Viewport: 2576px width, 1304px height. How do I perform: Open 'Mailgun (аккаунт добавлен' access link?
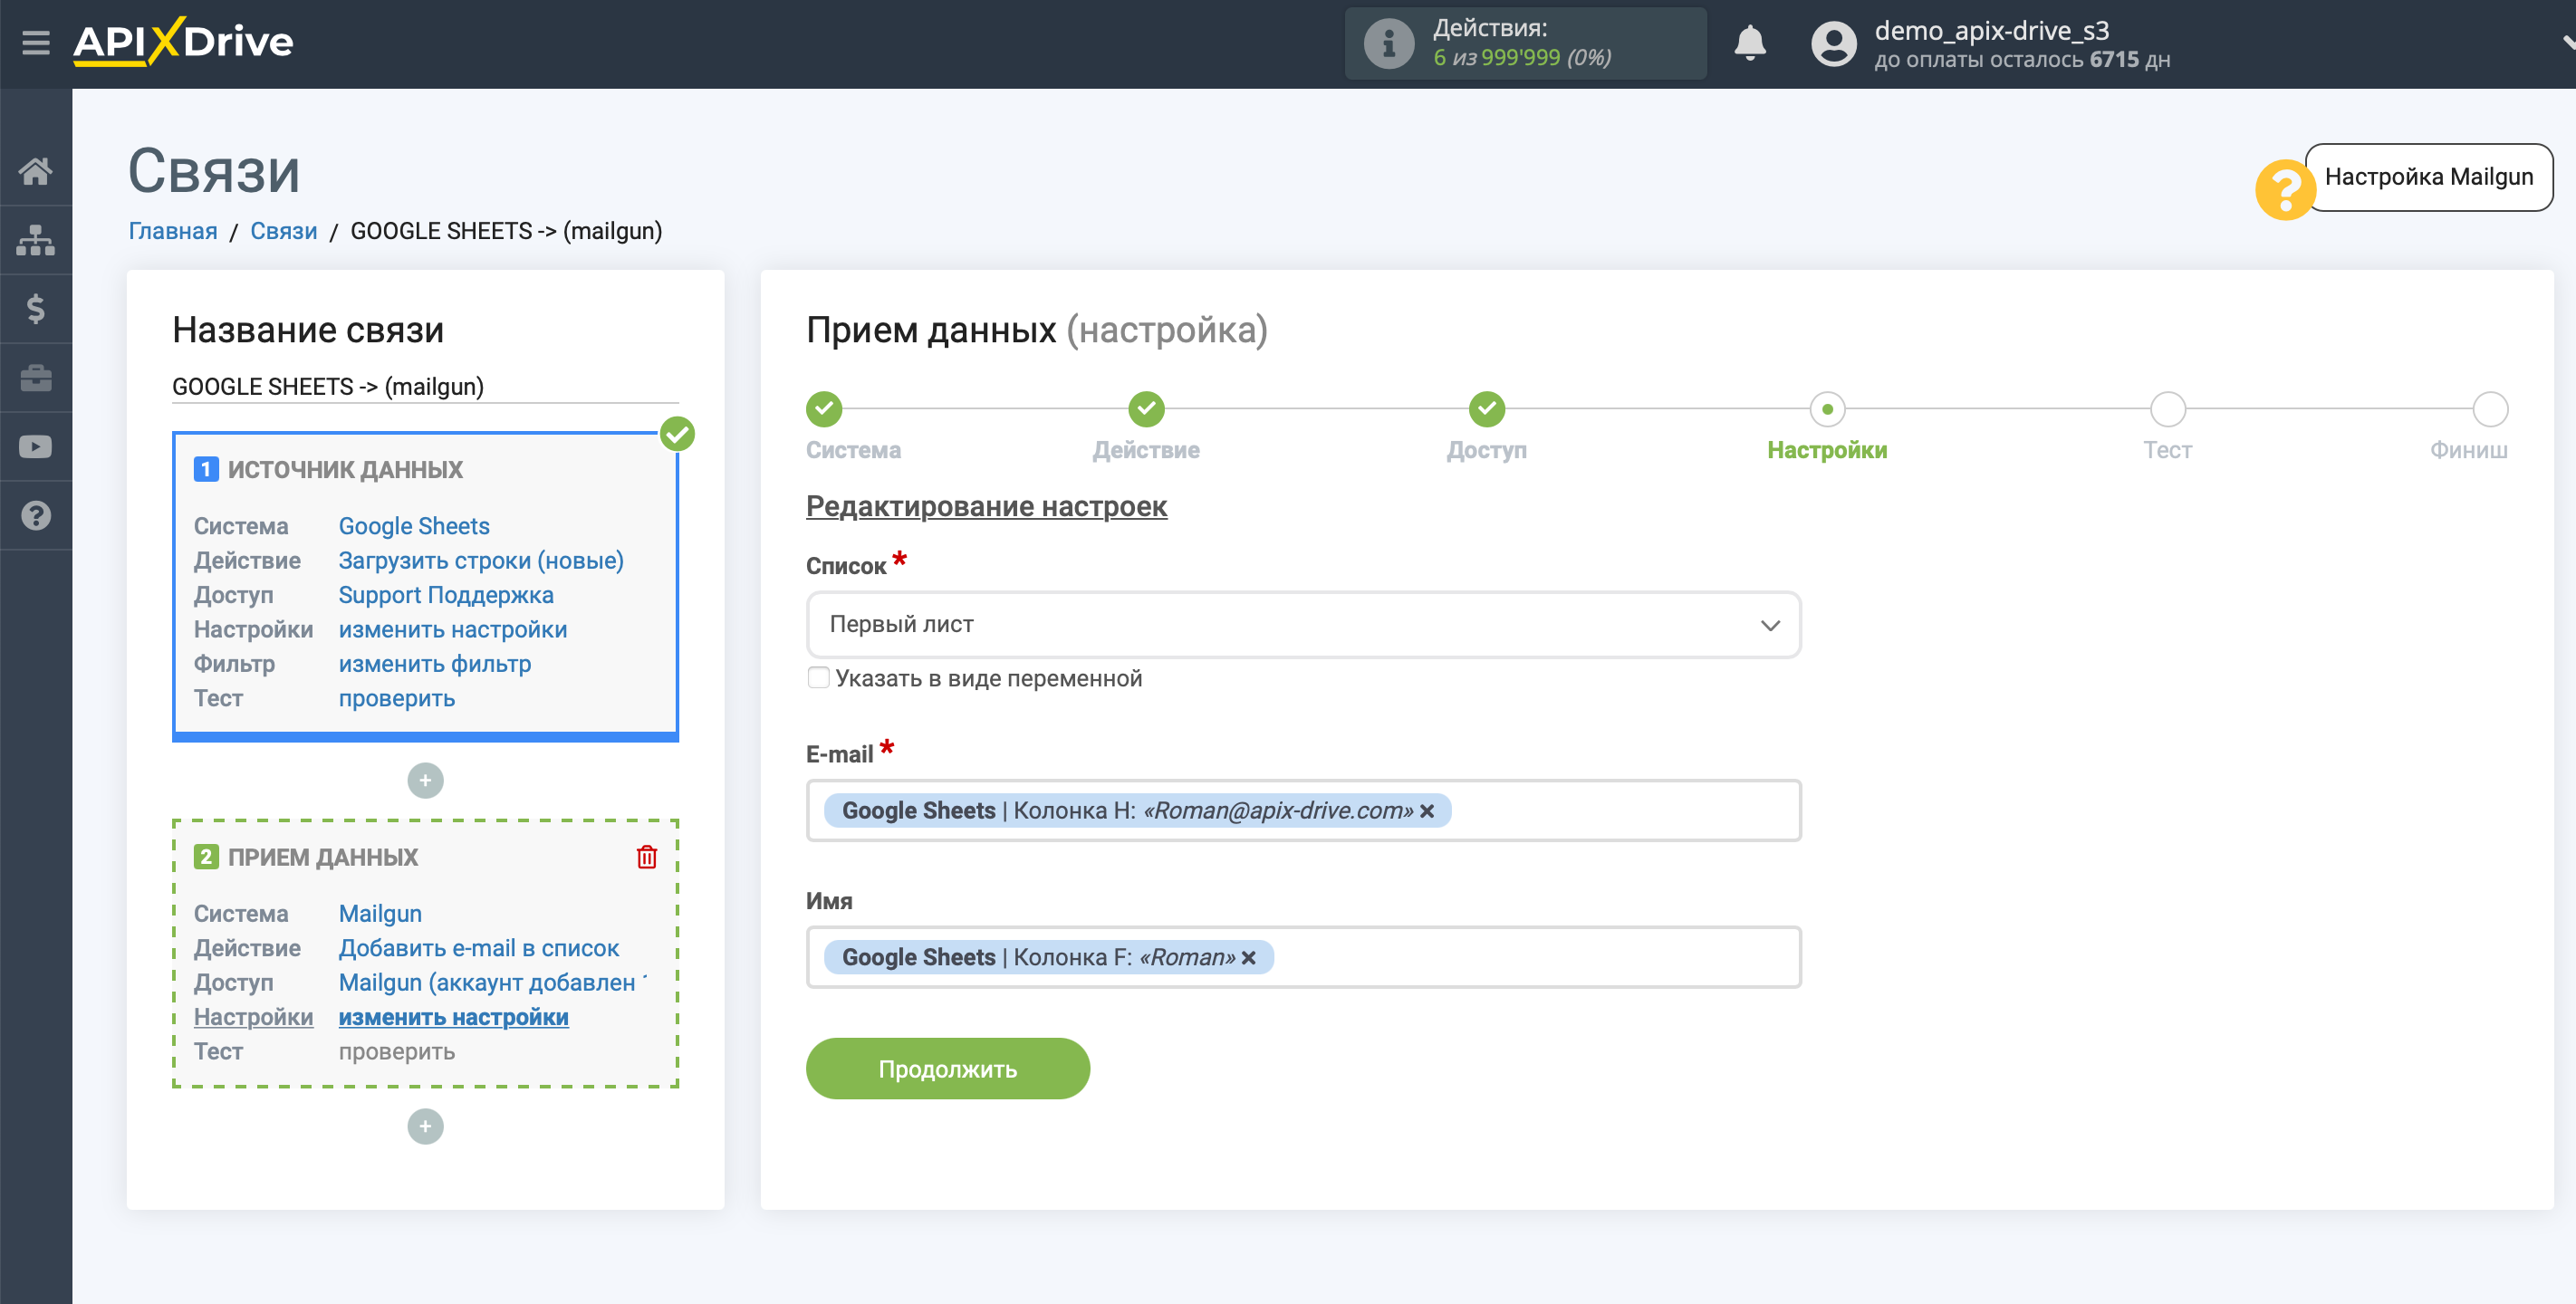pyautogui.click(x=491, y=982)
